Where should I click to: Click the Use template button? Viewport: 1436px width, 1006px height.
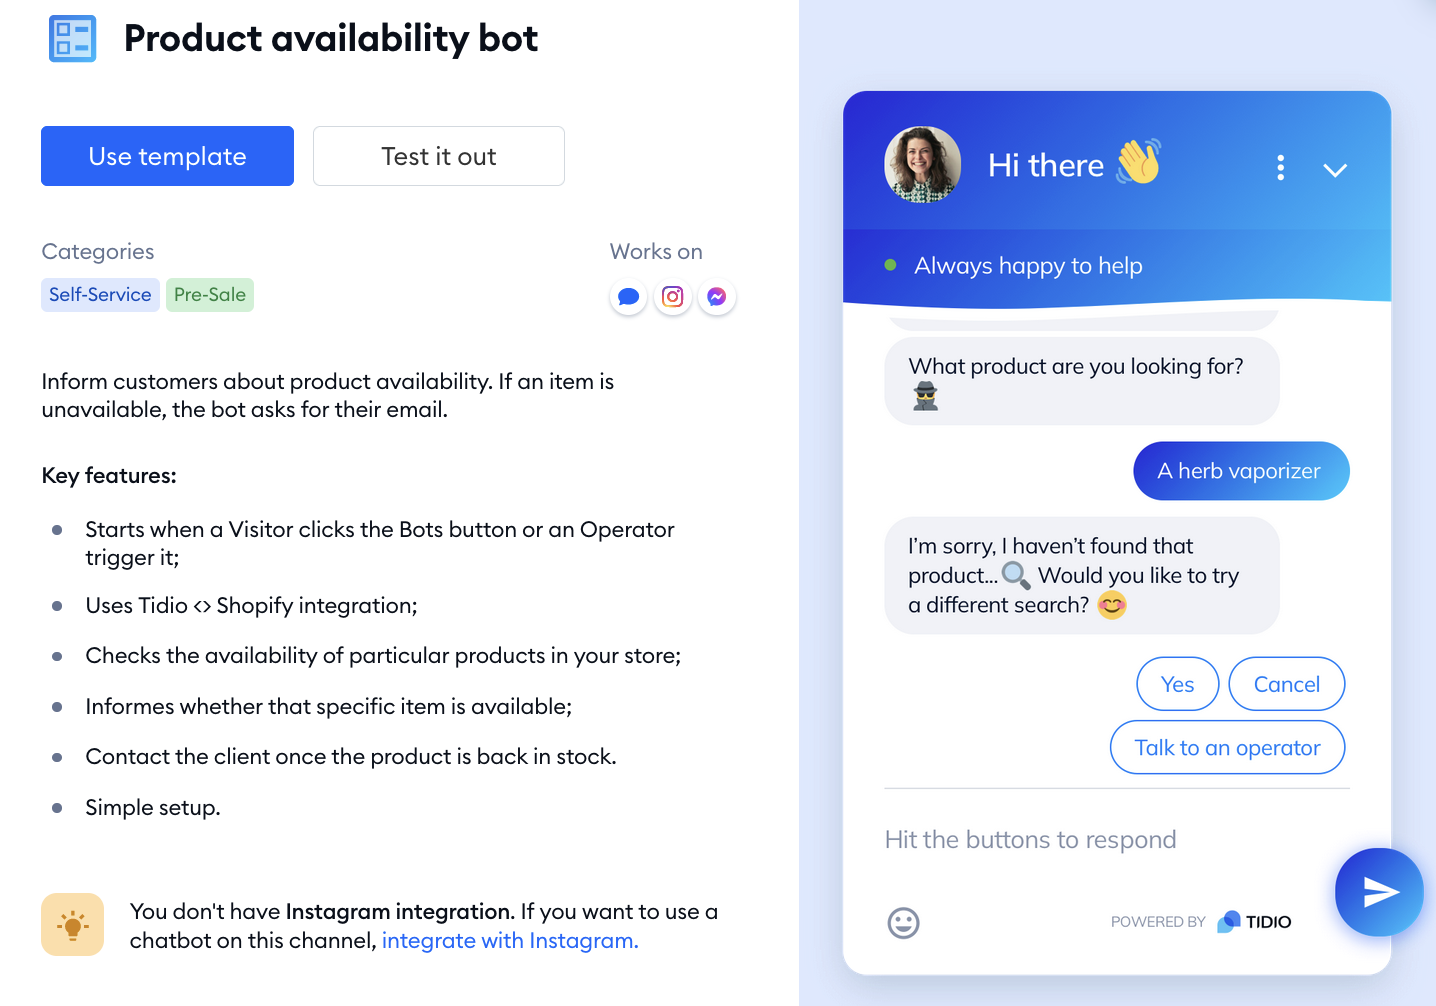click(167, 156)
